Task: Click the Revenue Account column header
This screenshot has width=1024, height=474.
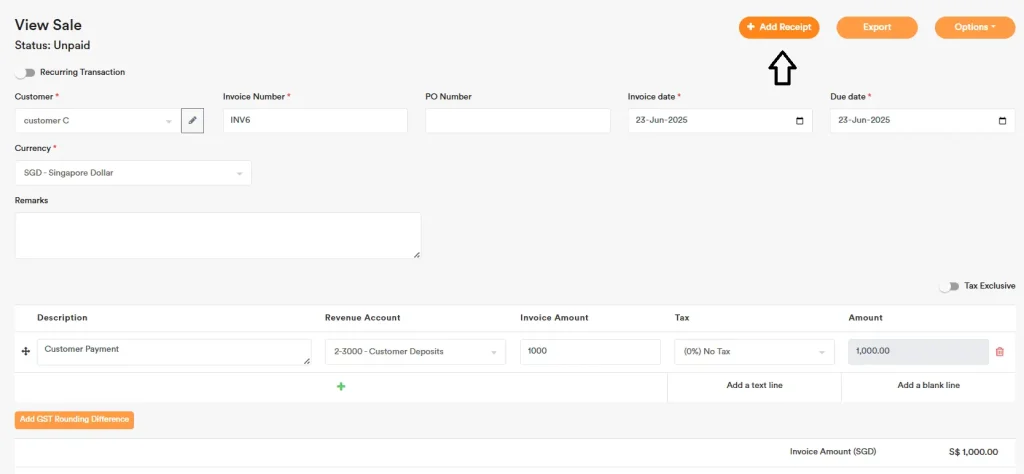Action: point(362,318)
